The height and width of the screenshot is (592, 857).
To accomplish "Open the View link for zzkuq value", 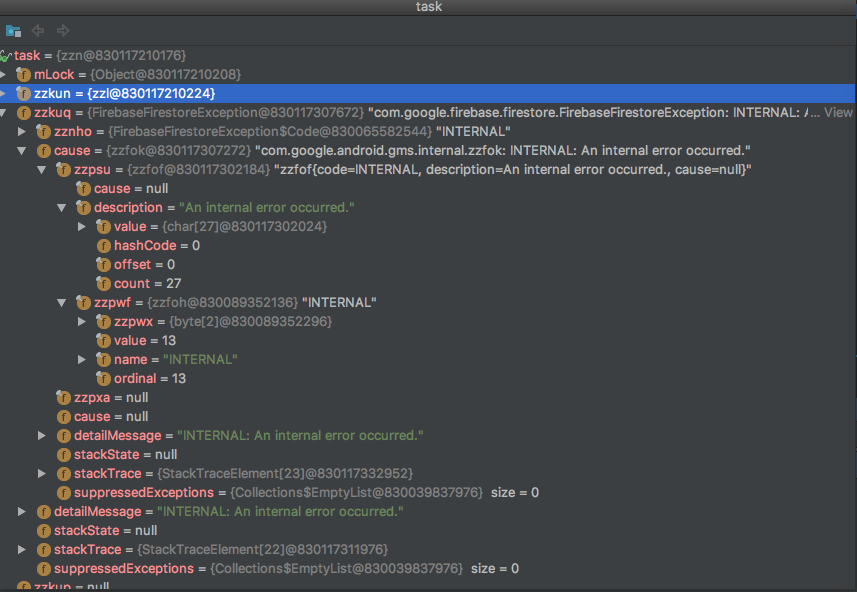I will [x=838, y=113].
